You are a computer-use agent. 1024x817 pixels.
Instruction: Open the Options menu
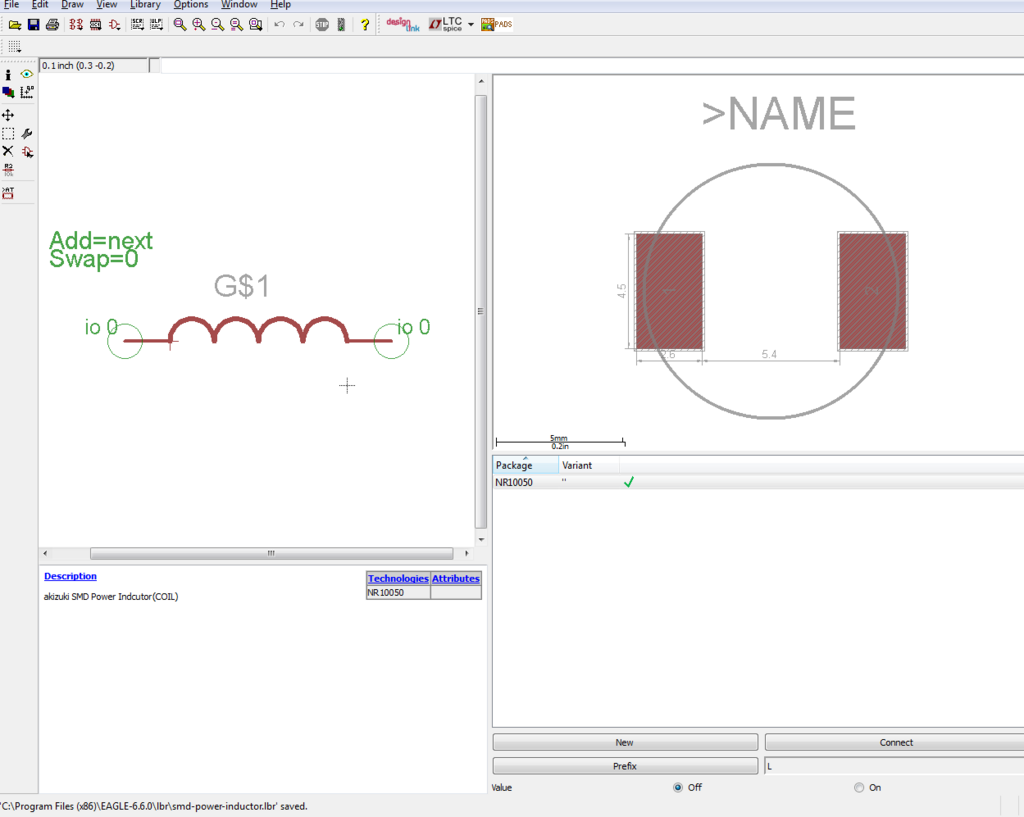point(191,5)
